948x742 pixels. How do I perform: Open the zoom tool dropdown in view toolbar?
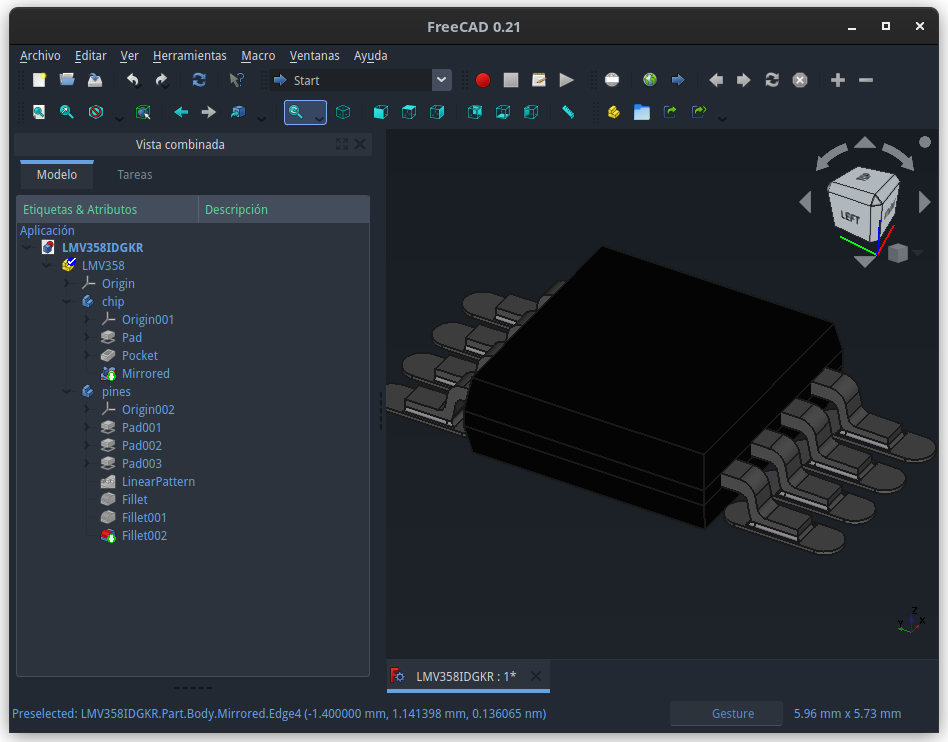coord(320,117)
